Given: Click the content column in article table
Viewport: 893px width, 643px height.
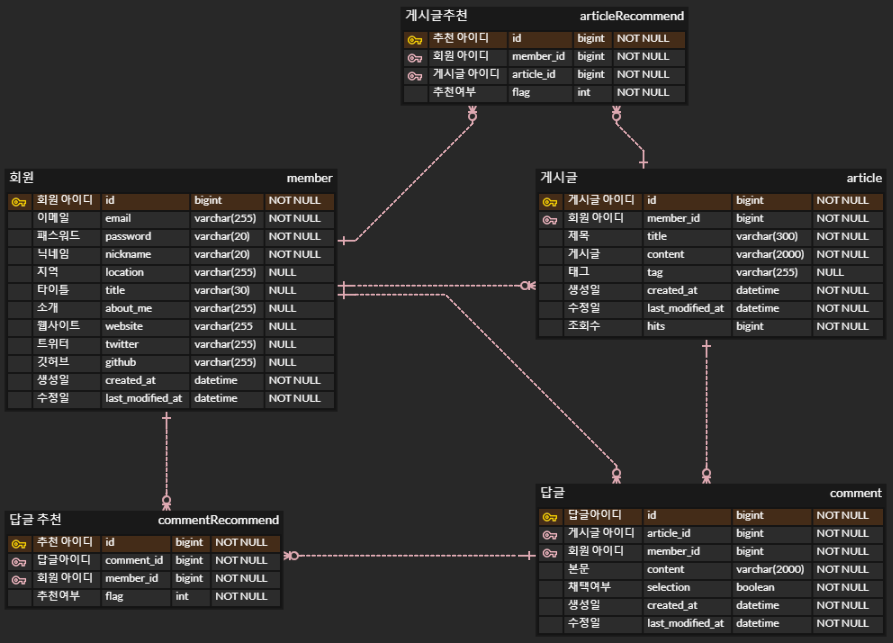Looking at the screenshot, I should [665, 254].
